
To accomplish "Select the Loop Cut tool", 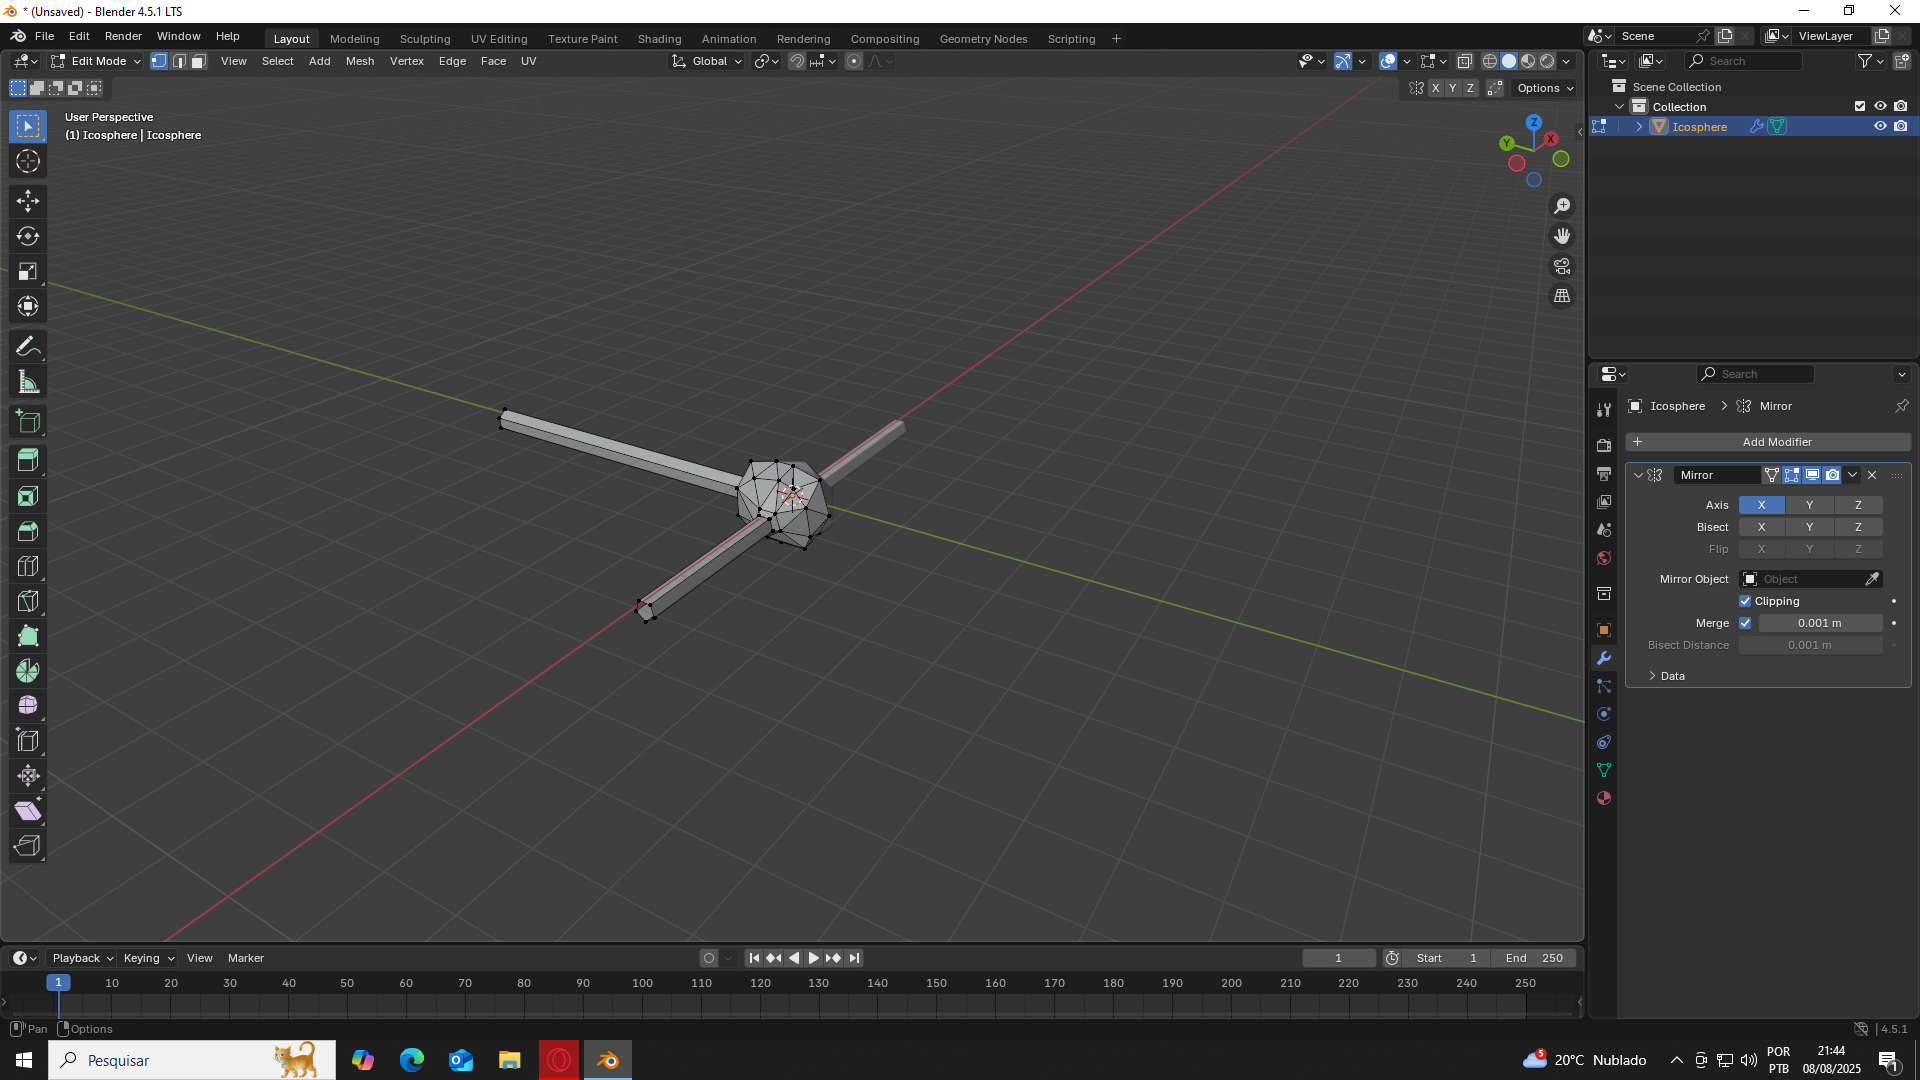I will (28, 566).
